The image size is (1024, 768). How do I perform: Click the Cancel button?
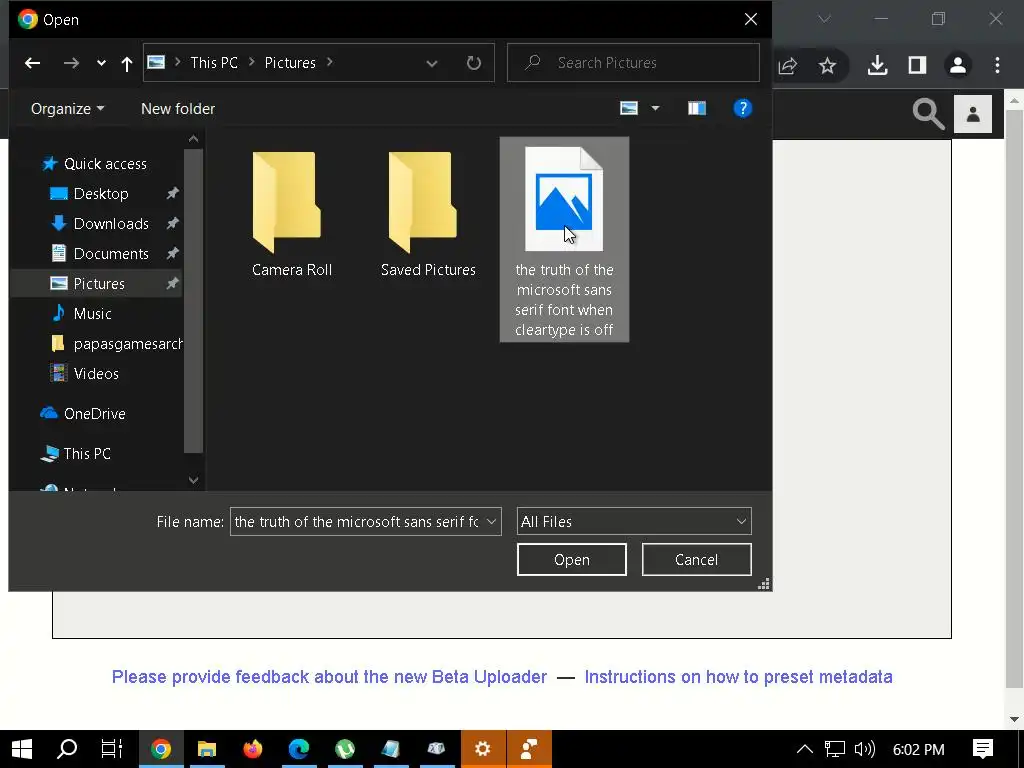pos(696,560)
